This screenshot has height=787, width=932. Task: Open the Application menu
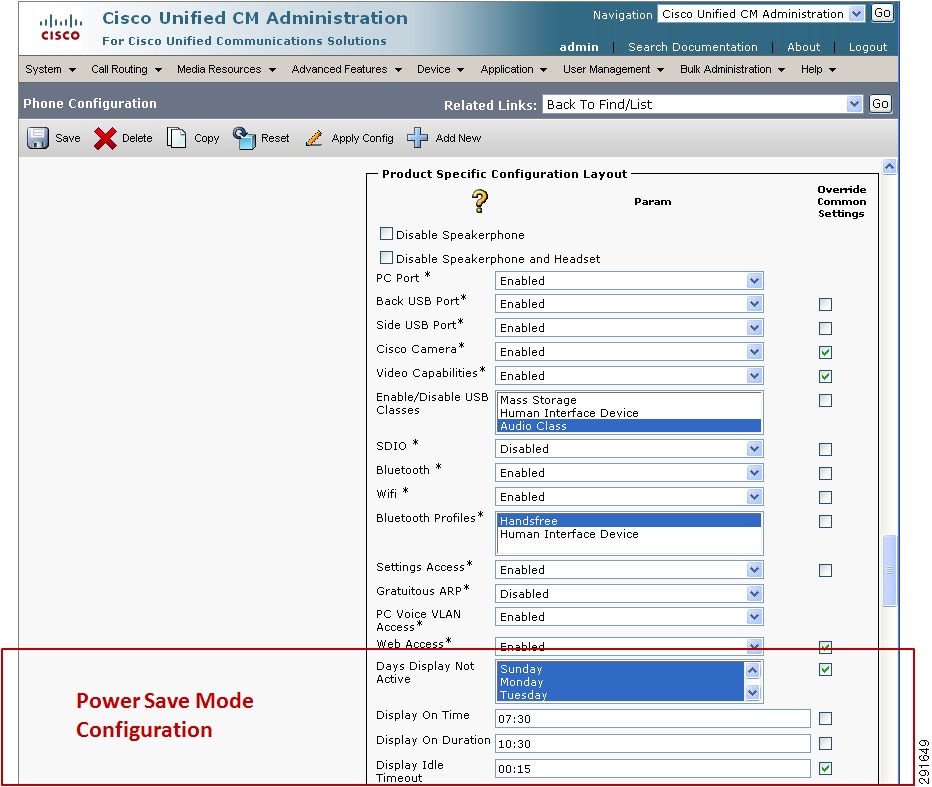[x=514, y=70]
